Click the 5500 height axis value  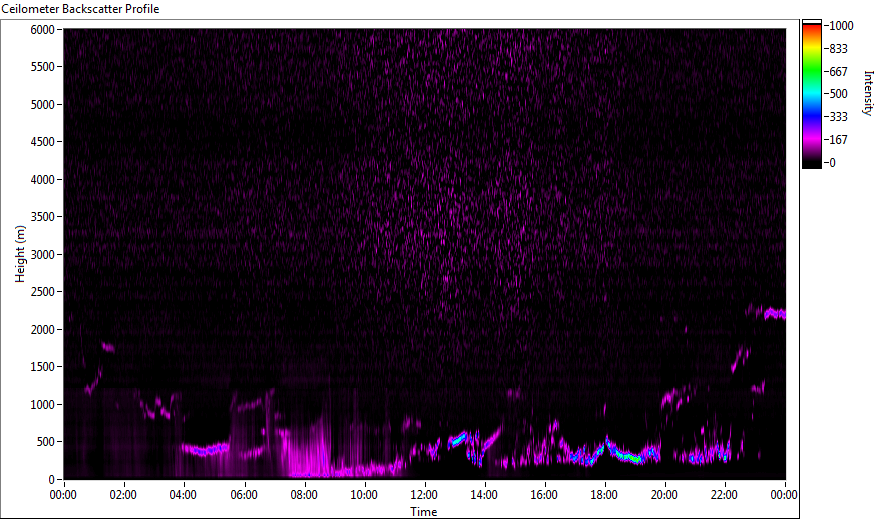coord(43,67)
